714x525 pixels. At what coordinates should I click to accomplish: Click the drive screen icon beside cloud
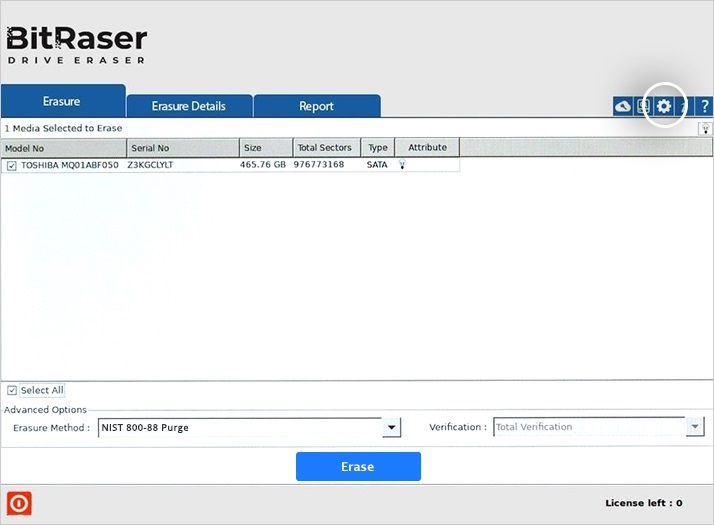pyautogui.click(x=643, y=107)
